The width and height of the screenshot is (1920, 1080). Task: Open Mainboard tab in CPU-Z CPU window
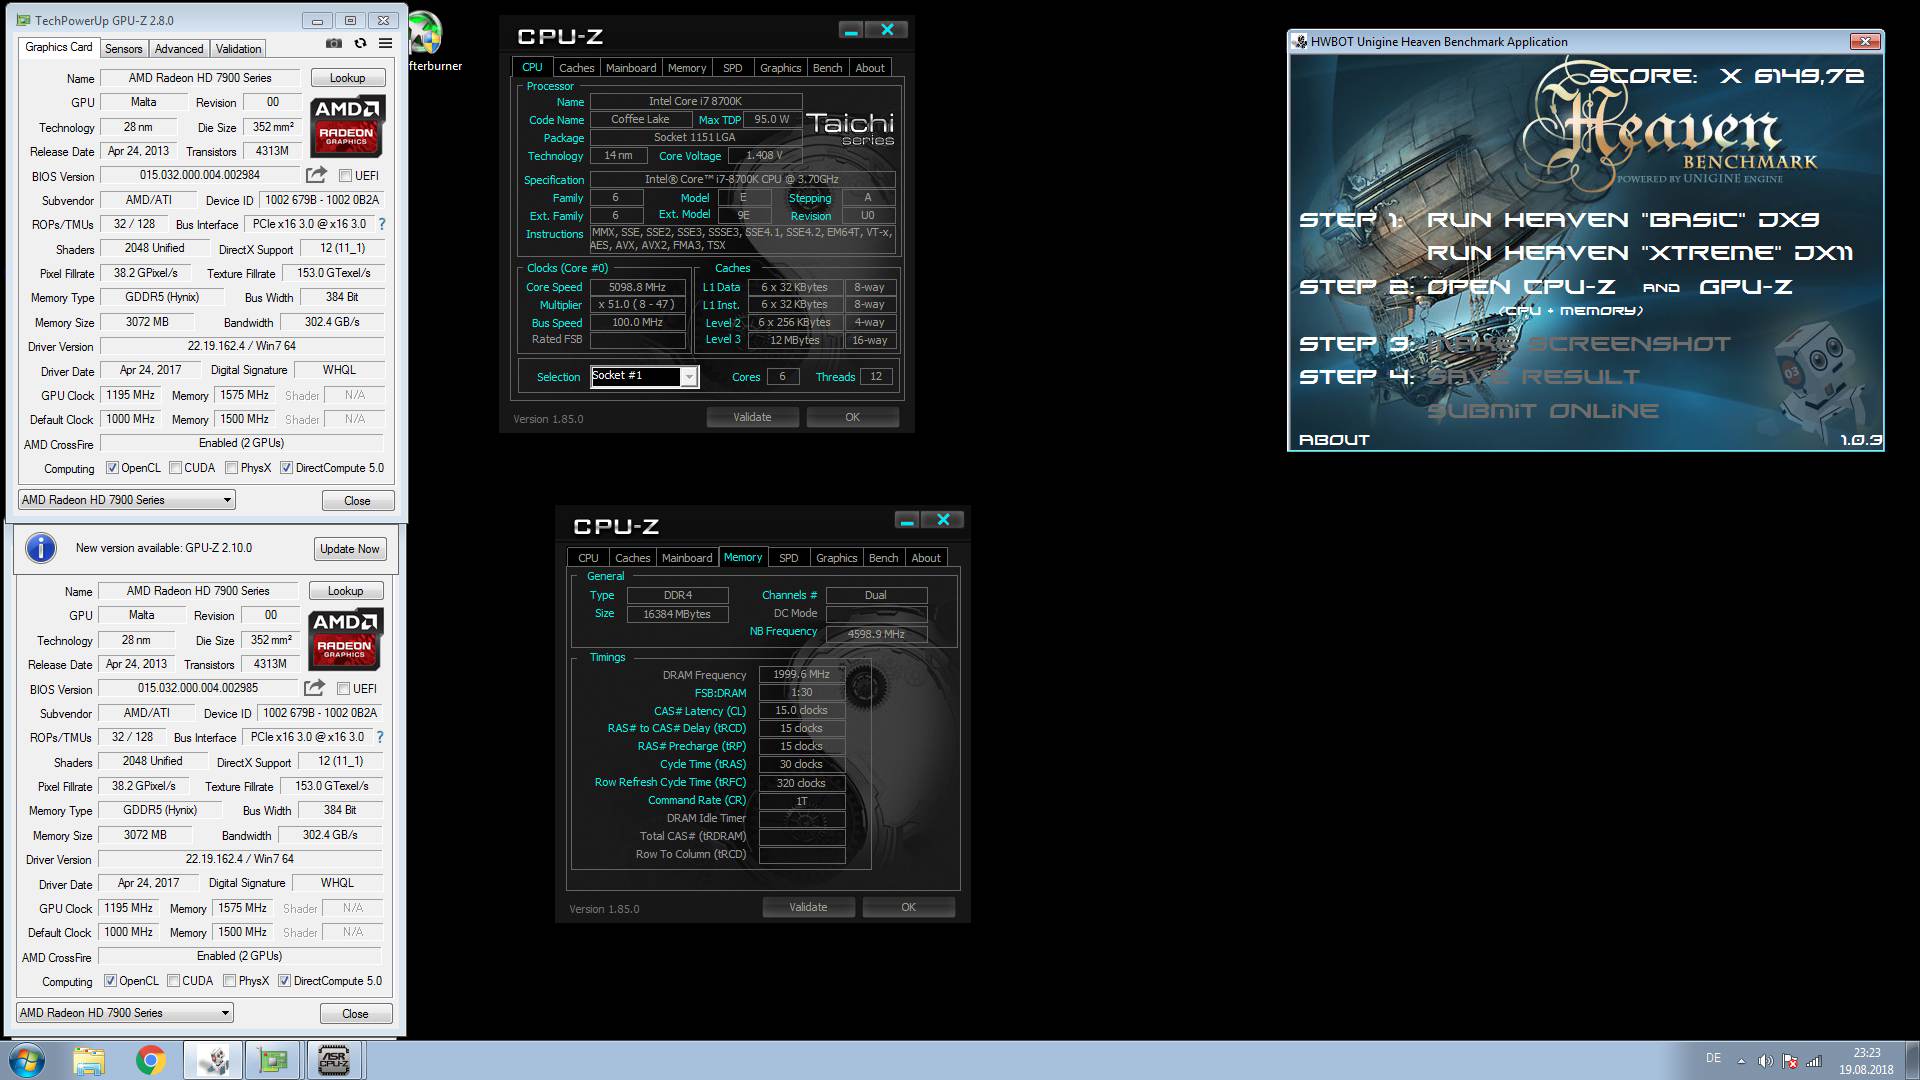tap(631, 68)
